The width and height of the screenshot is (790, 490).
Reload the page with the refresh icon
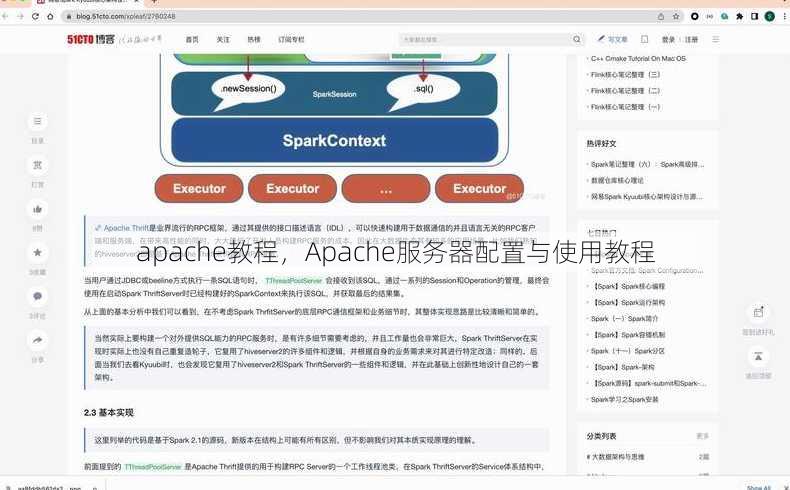[35, 16]
